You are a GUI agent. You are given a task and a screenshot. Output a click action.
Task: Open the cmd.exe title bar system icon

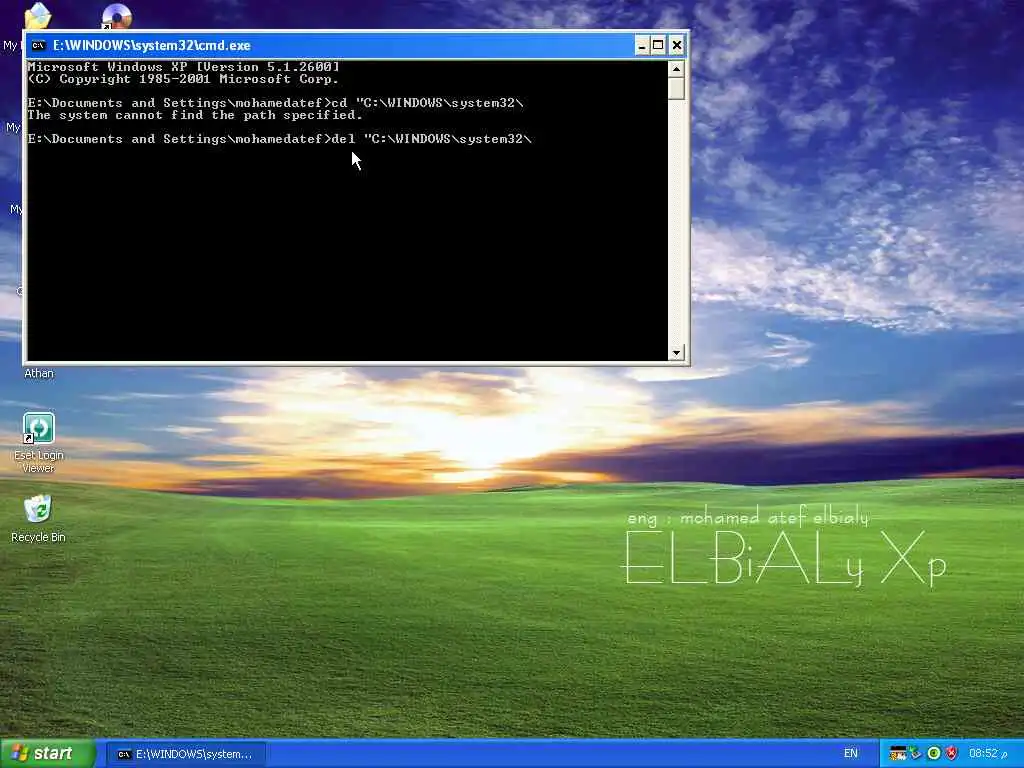39,45
